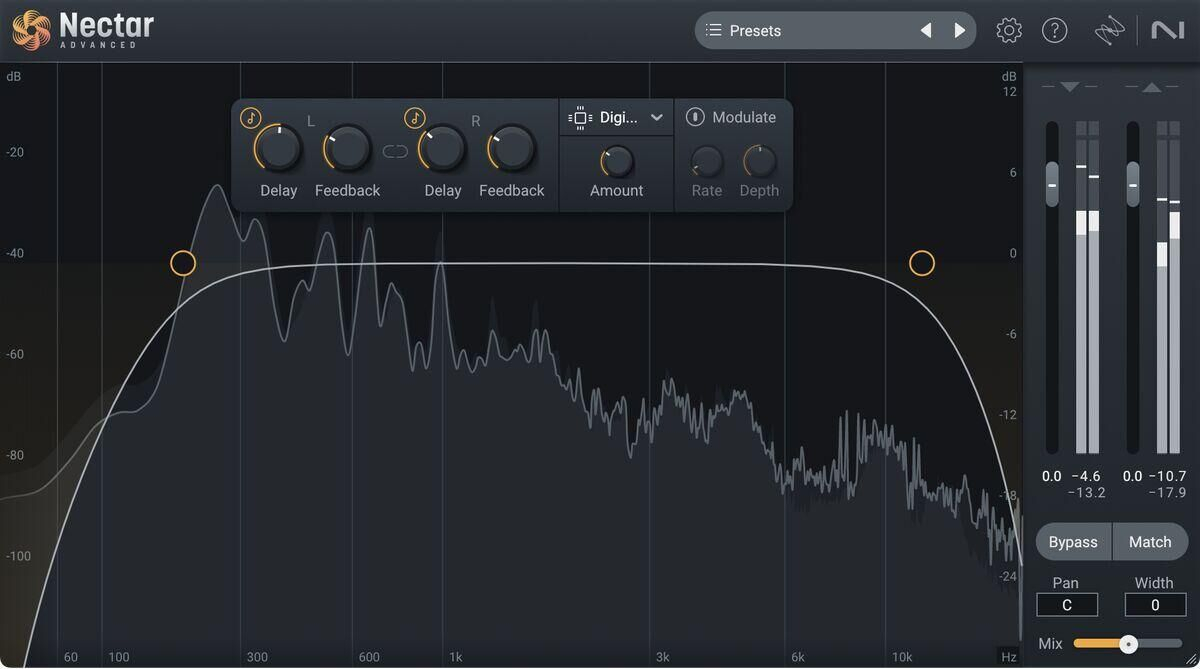Click the Pan value field

coord(1066,605)
